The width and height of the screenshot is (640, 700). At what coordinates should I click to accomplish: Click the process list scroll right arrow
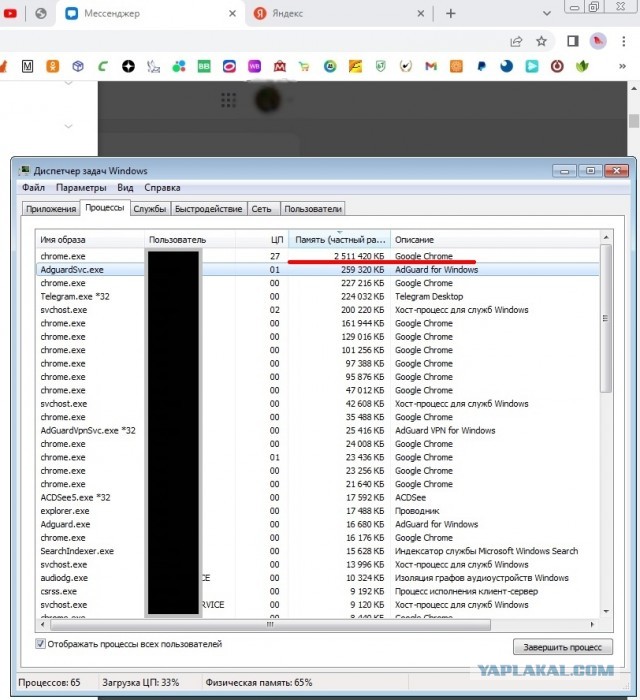(x=592, y=625)
